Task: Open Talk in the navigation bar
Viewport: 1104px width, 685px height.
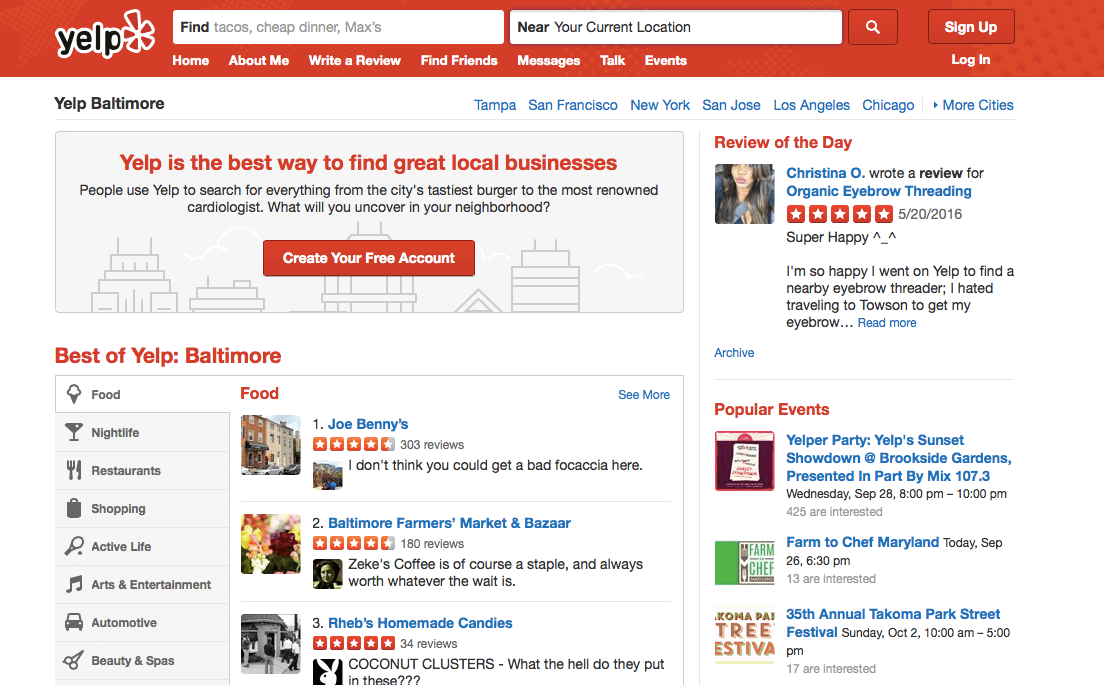Action: 613,61
